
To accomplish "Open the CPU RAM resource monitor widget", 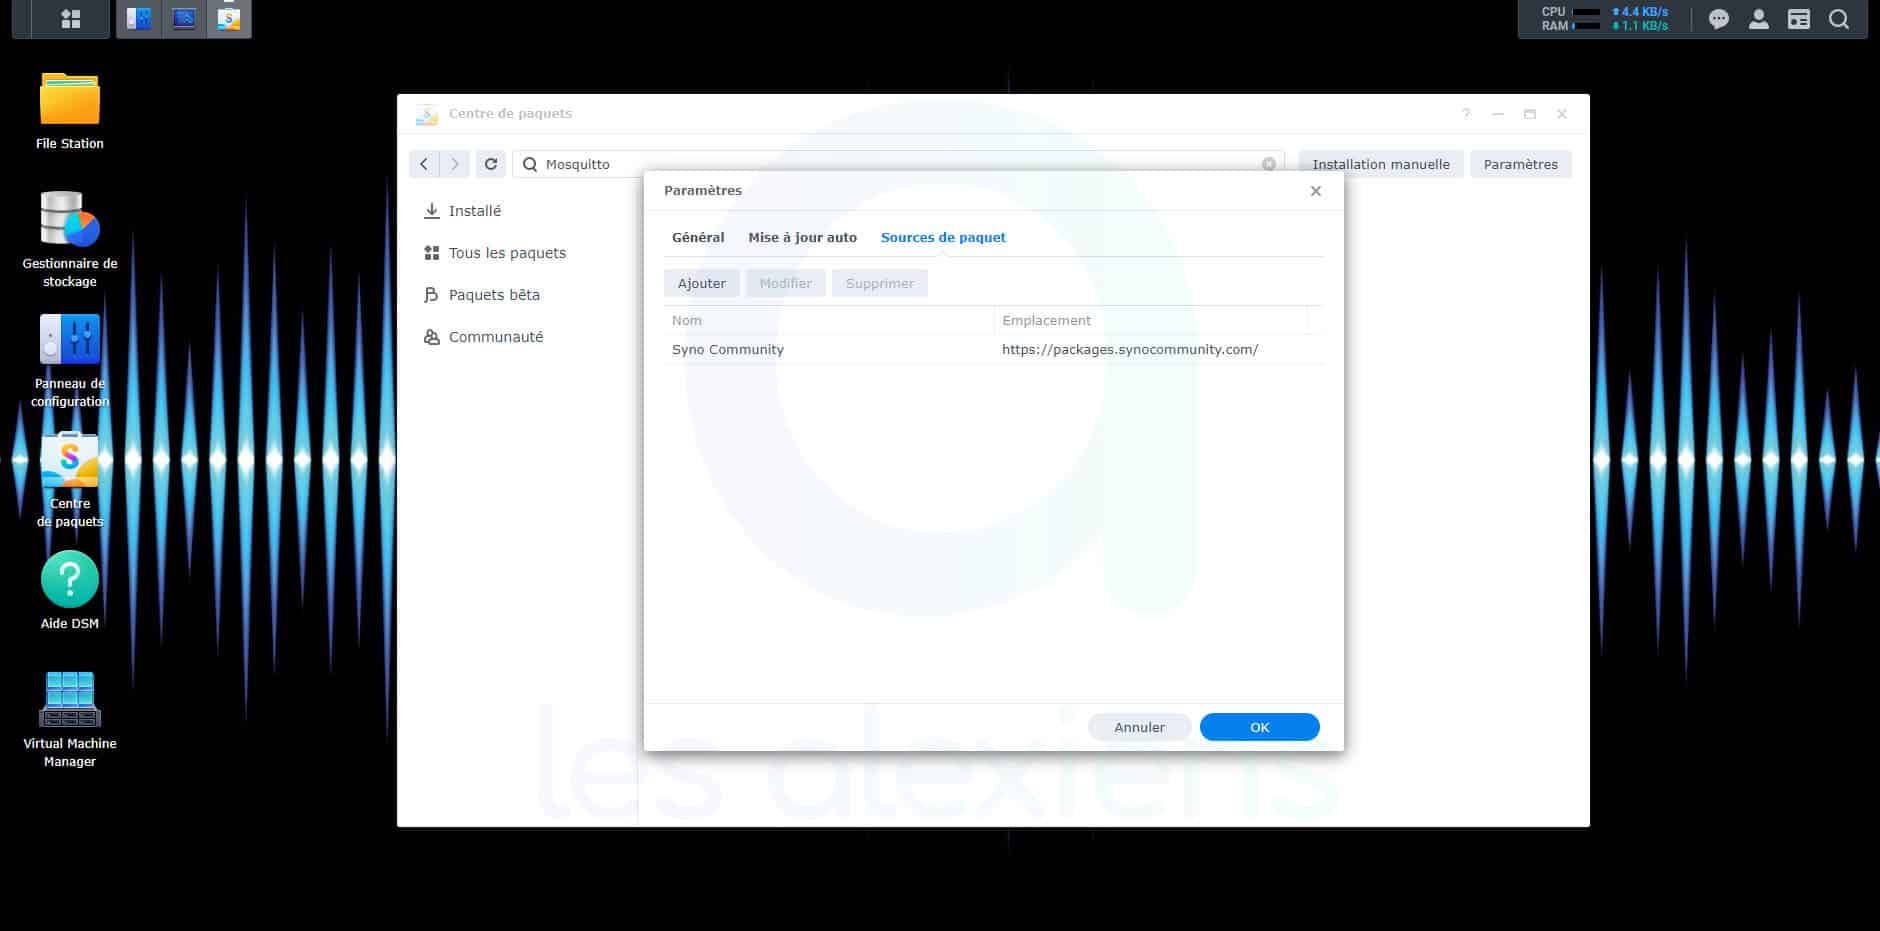I will [x=1605, y=19].
